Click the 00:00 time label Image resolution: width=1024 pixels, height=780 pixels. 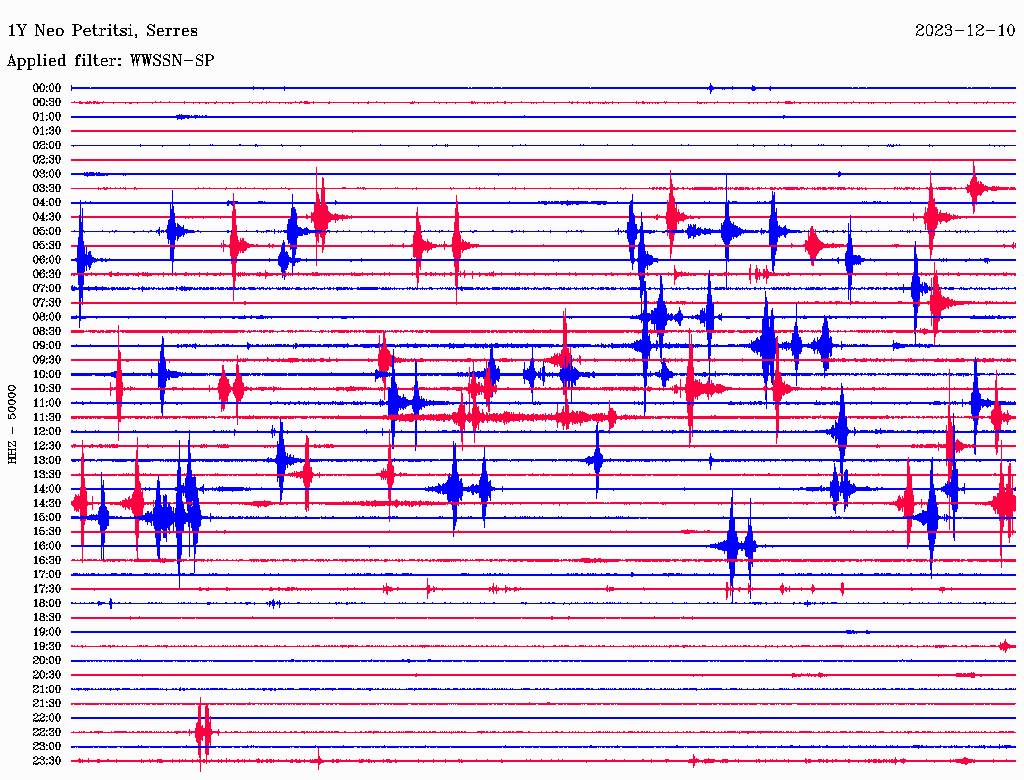click(x=47, y=88)
